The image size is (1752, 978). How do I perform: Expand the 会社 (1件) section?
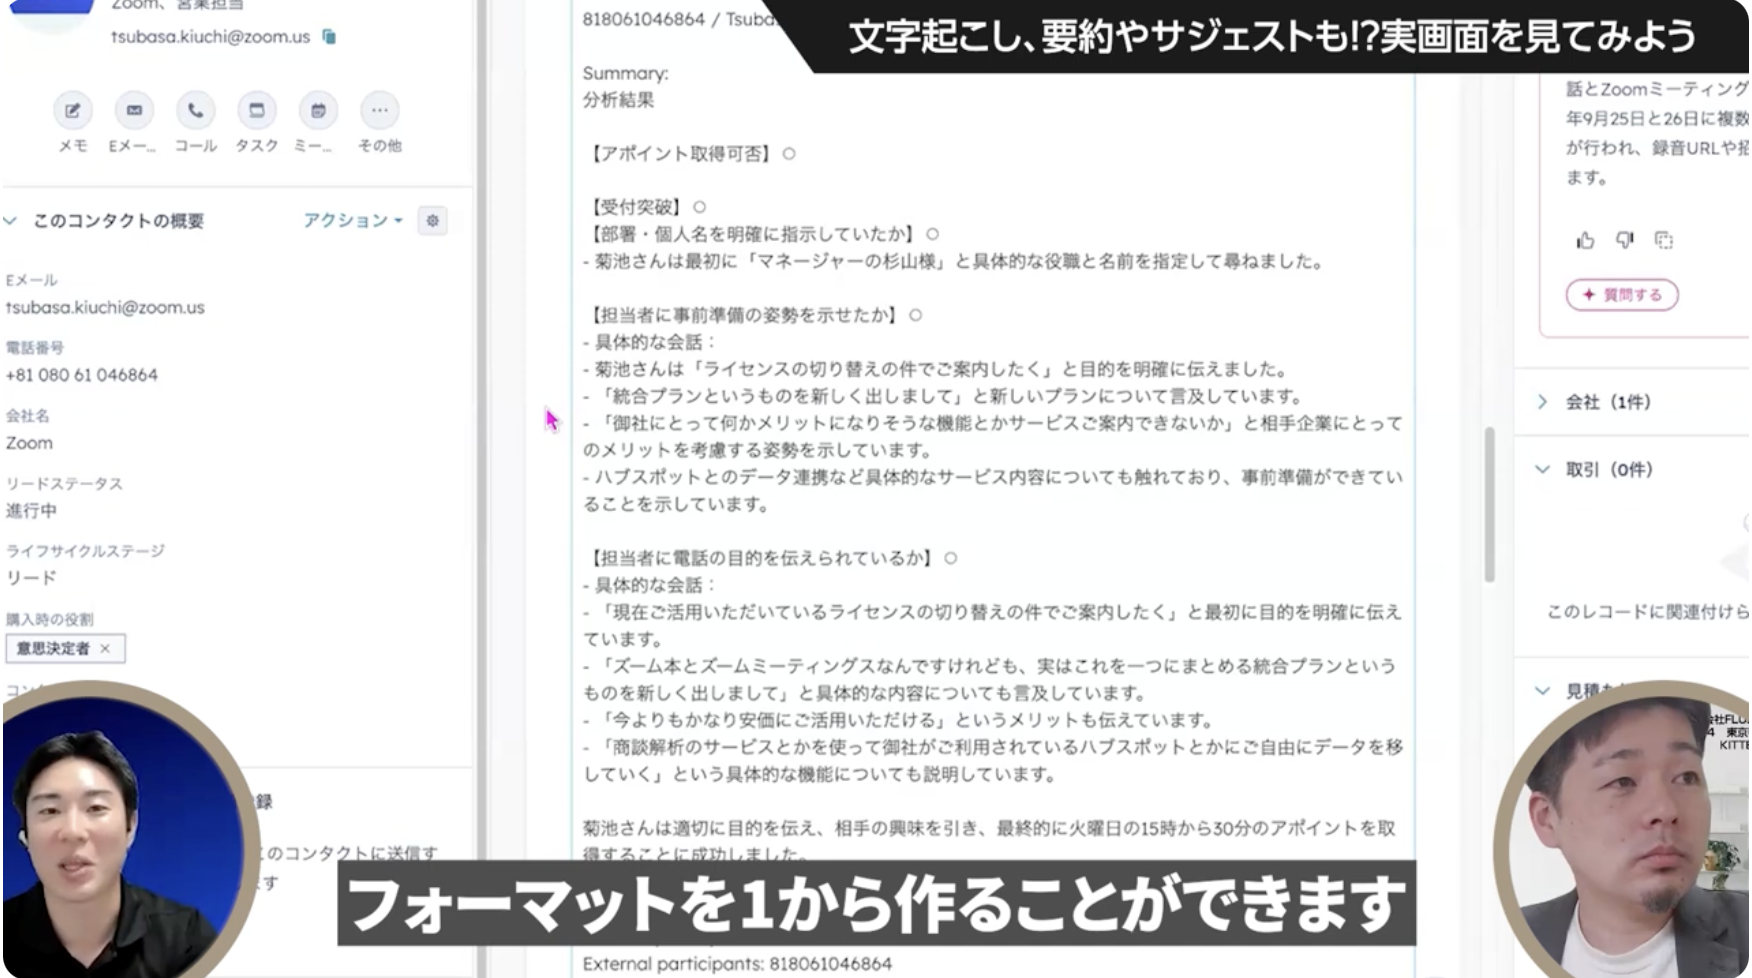point(1543,402)
